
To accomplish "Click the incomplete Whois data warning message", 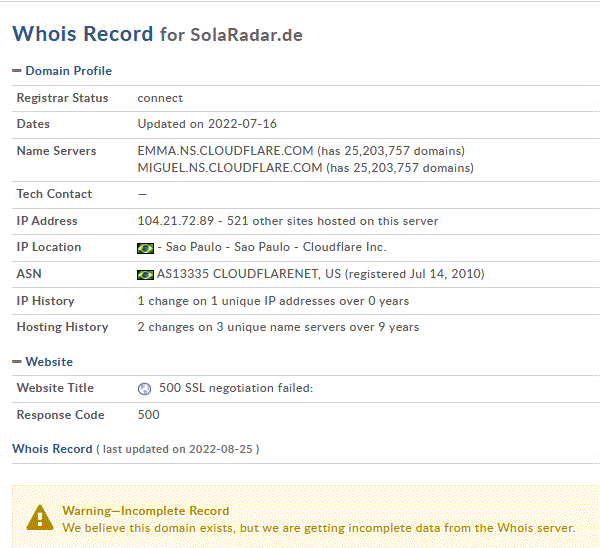I will [319, 528].
